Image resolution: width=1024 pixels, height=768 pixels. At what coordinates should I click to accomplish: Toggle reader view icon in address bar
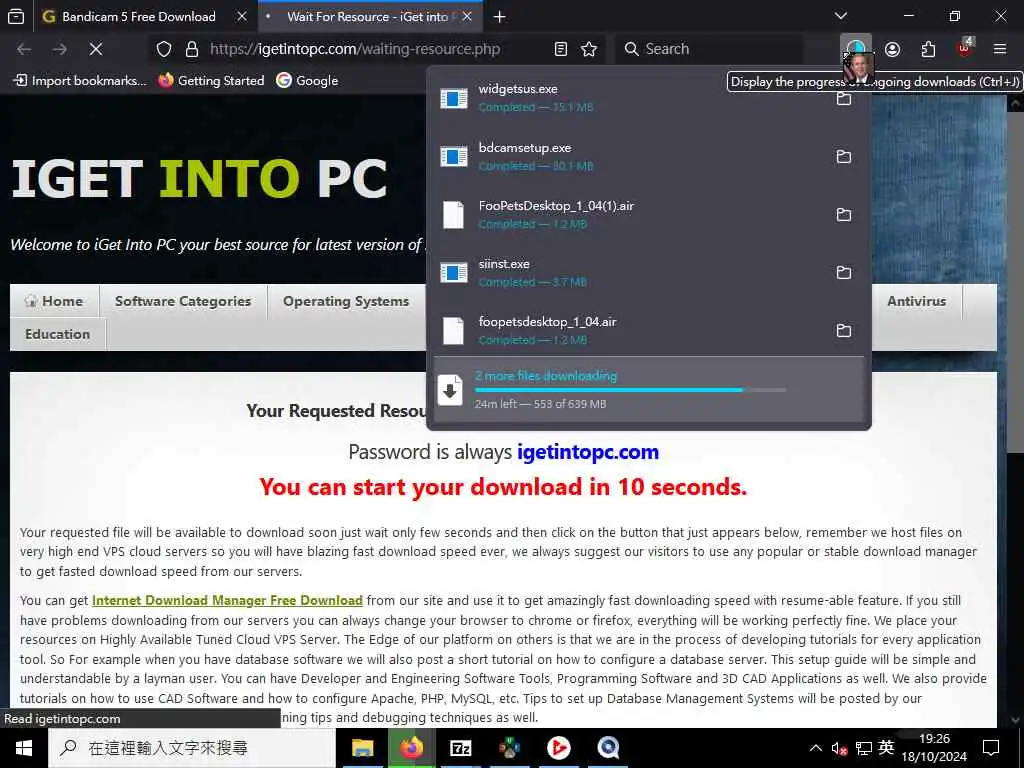[x=560, y=49]
